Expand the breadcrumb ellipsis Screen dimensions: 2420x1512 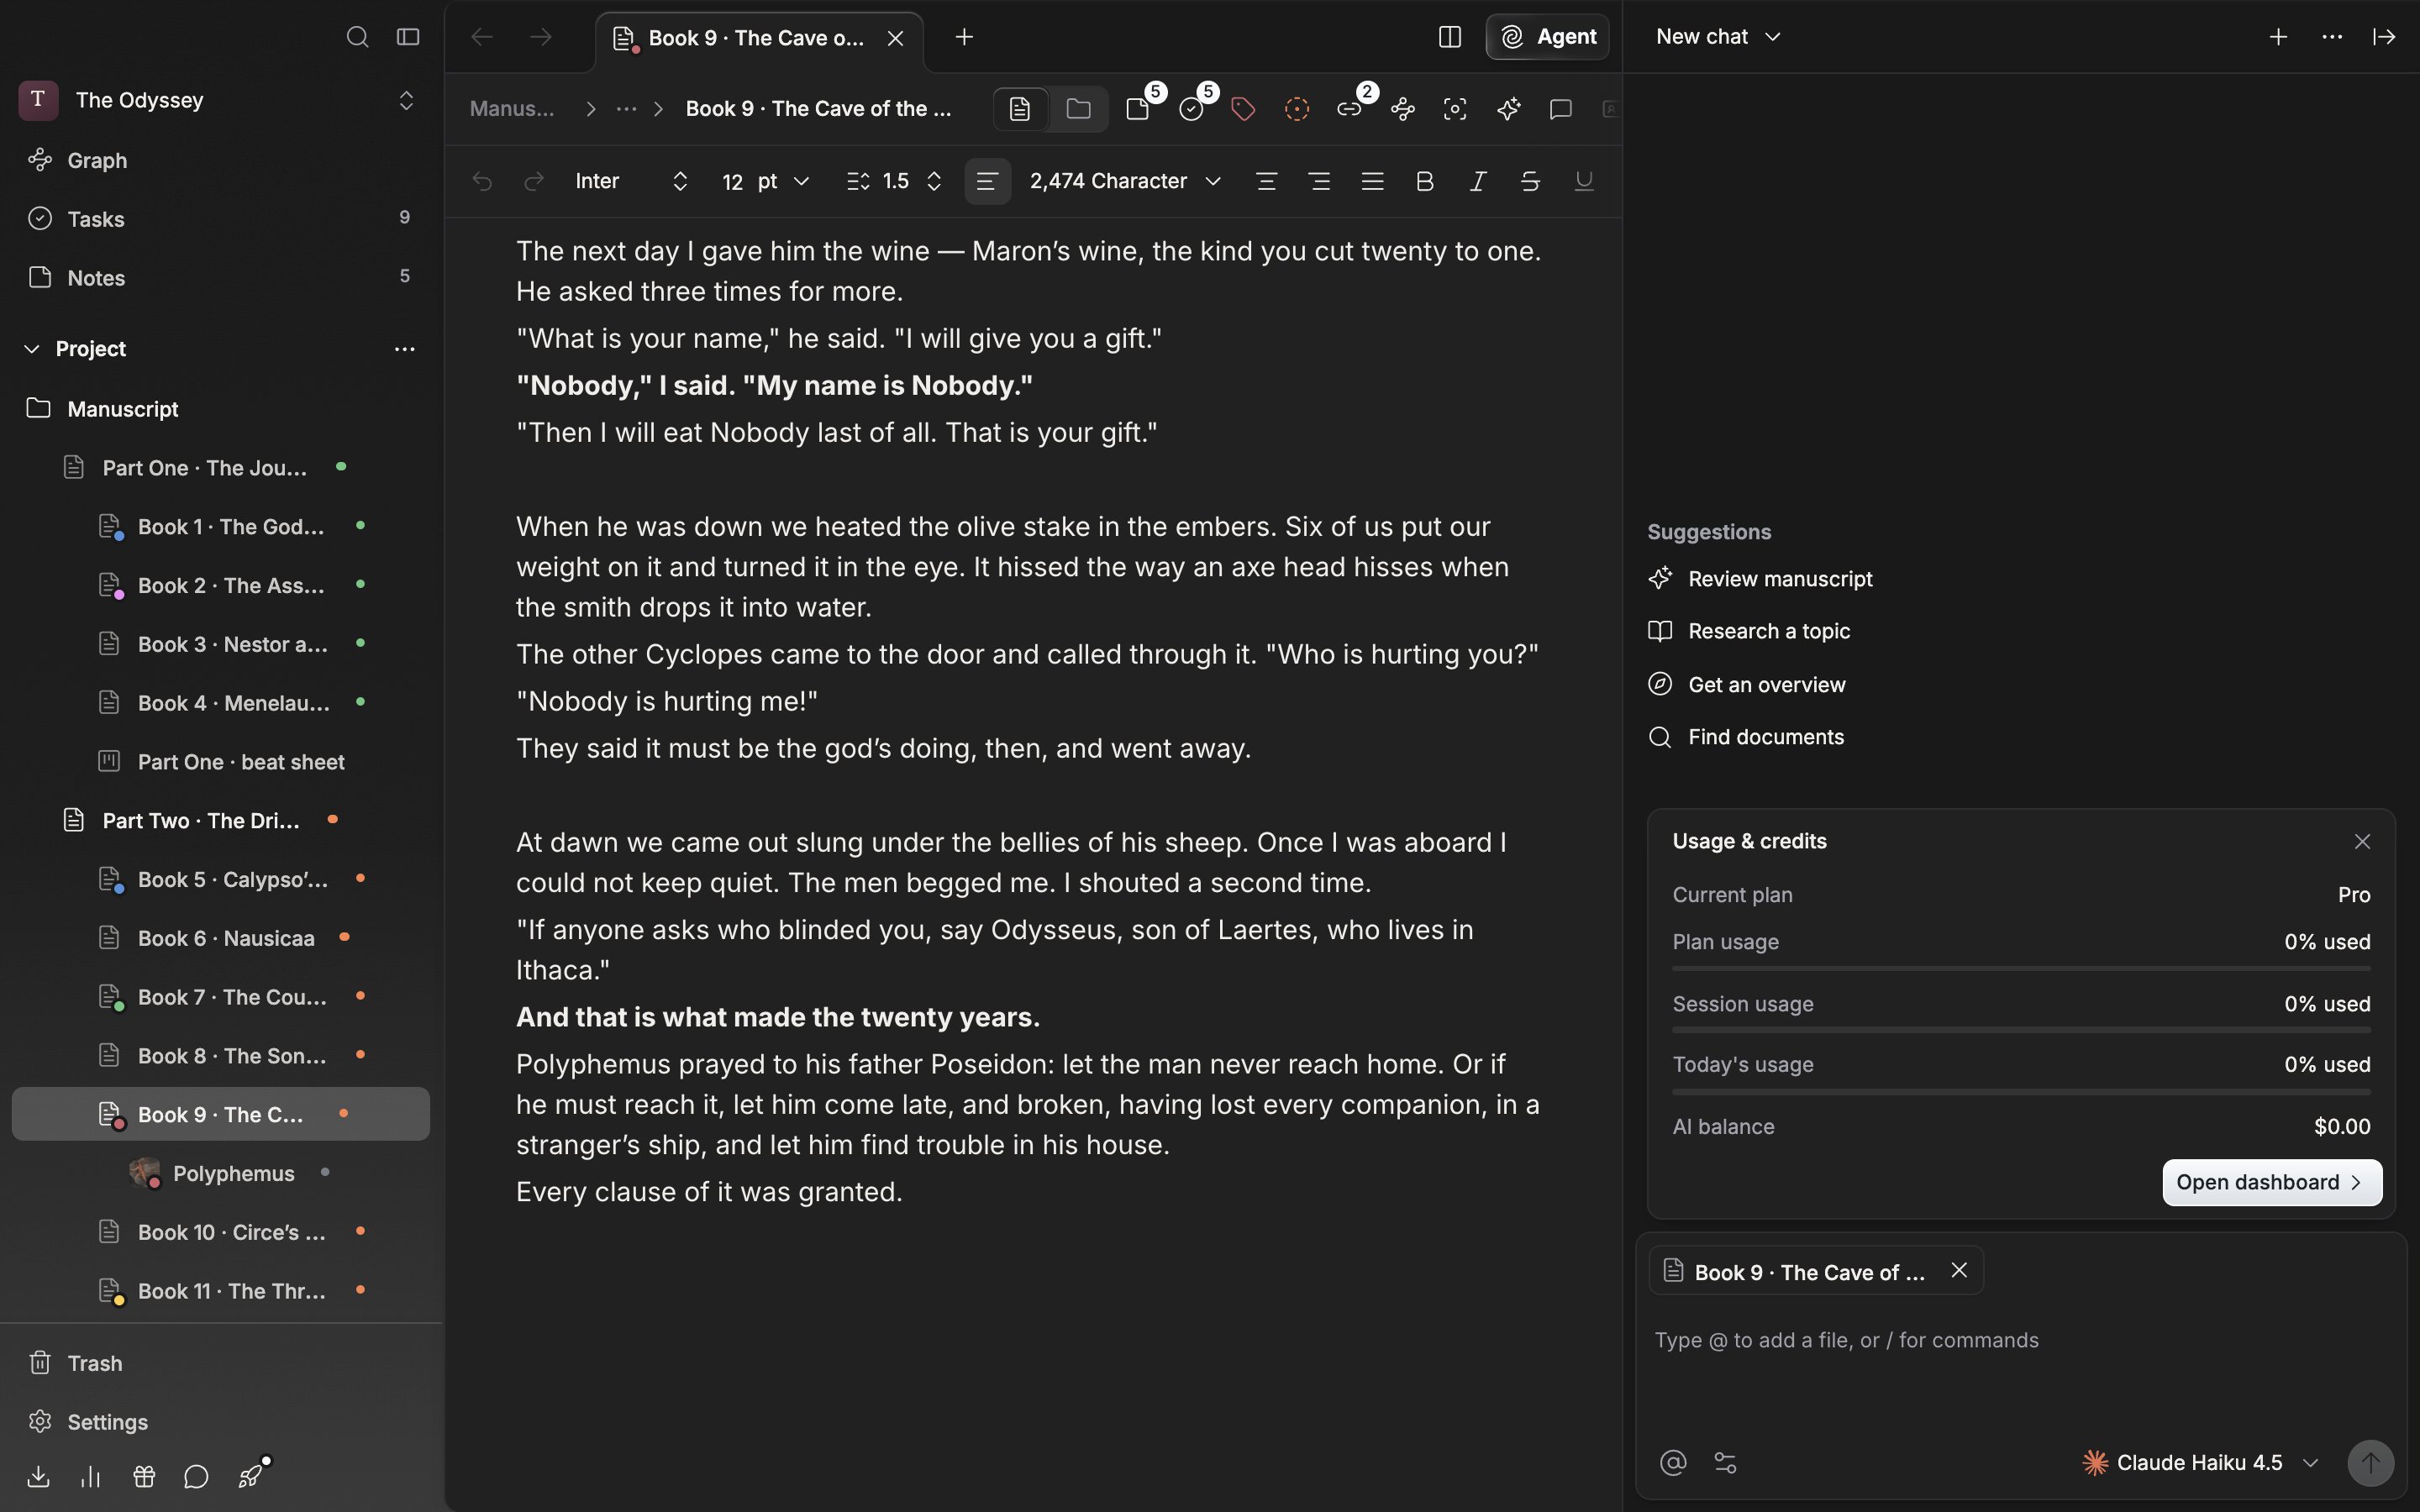pos(626,109)
